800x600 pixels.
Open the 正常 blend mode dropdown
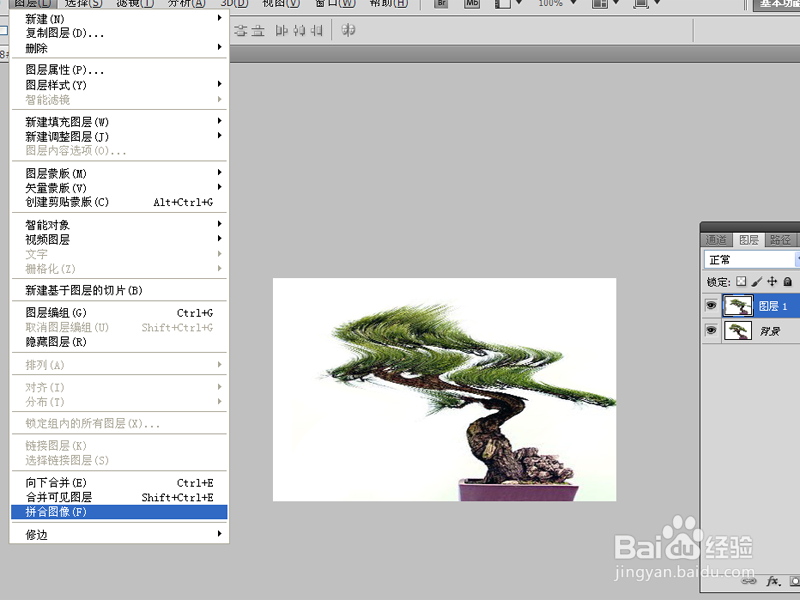pyautogui.click(x=752, y=260)
